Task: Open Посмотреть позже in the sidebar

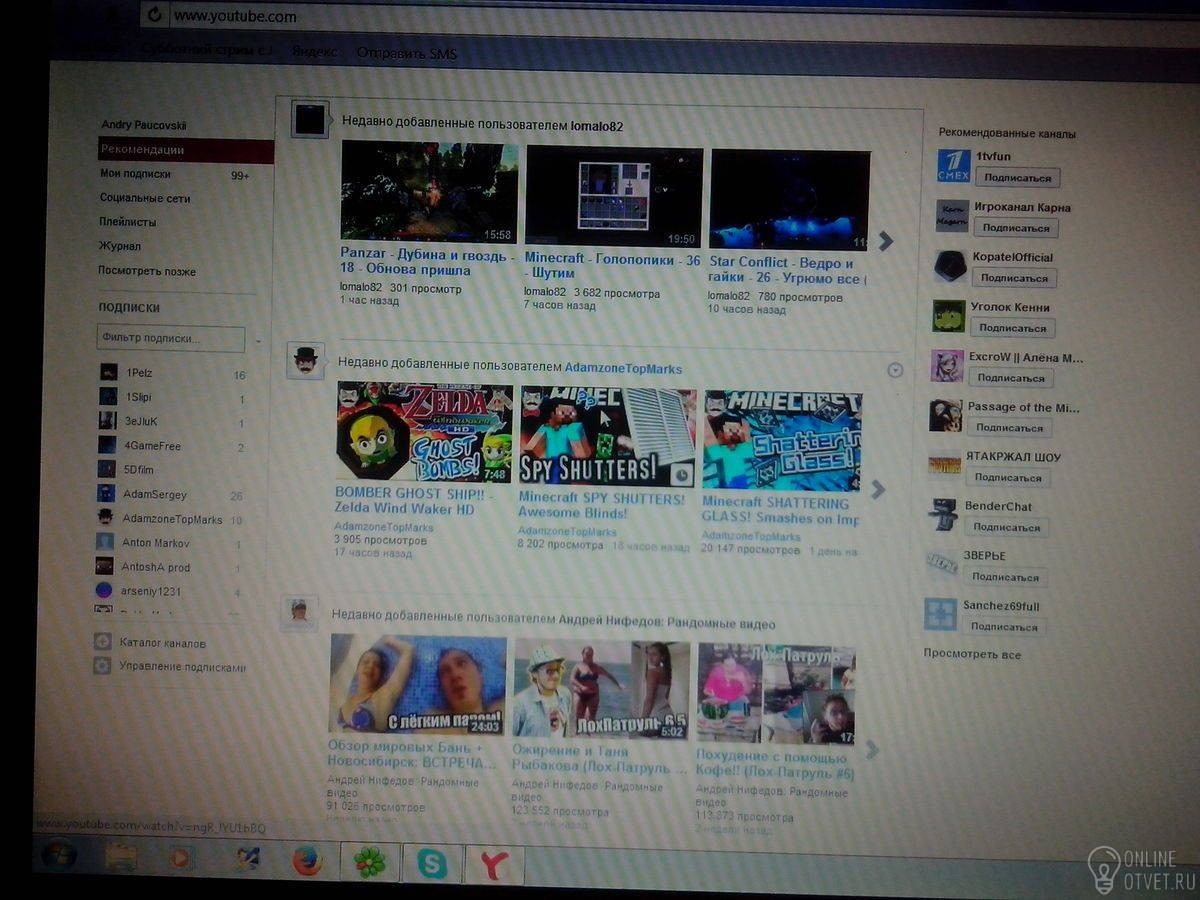Action: click(x=147, y=271)
